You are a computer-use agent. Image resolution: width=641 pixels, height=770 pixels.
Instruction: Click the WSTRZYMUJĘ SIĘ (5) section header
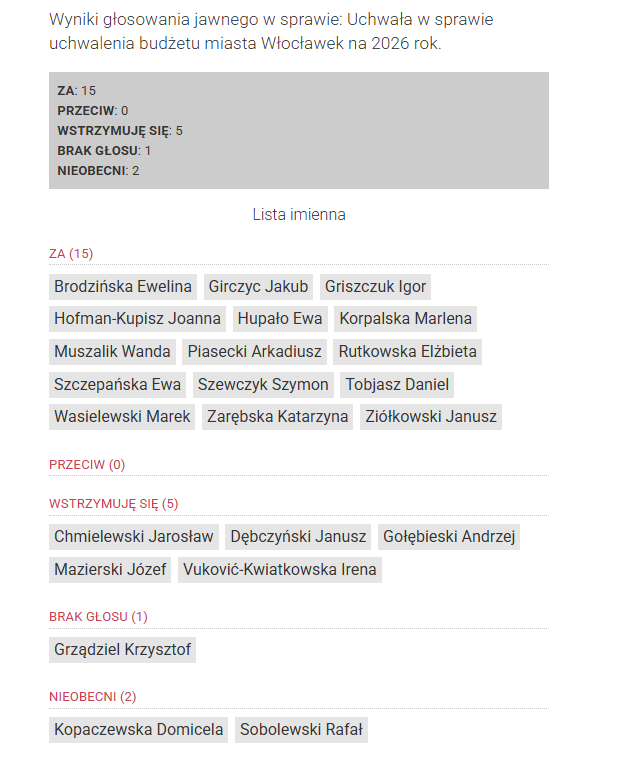[x=114, y=504]
